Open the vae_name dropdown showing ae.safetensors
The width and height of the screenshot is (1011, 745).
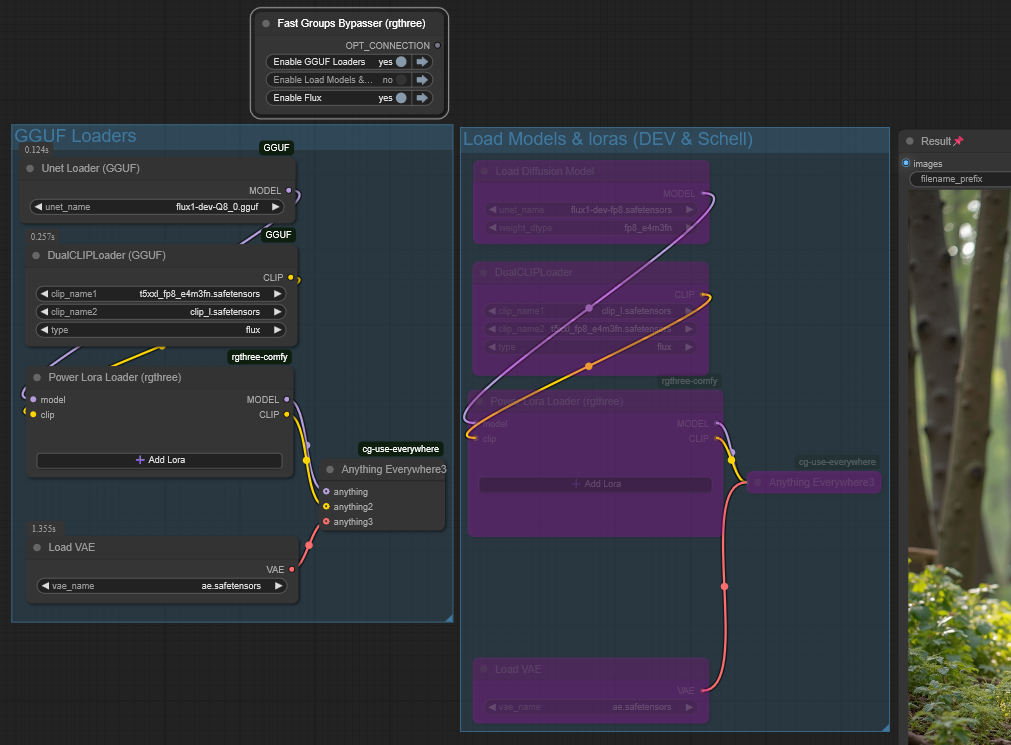(x=160, y=586)
